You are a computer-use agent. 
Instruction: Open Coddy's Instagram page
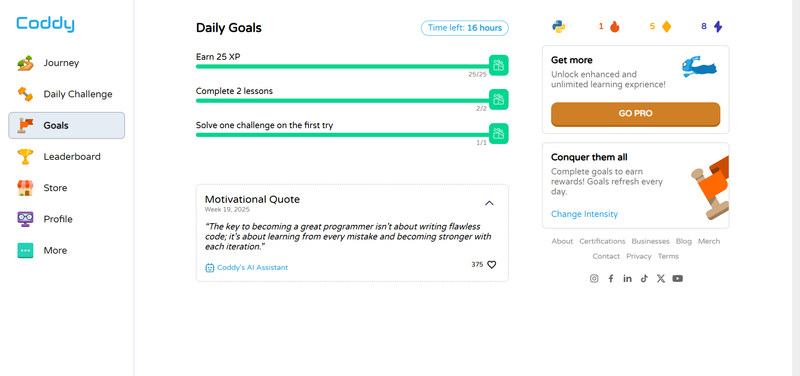coord(594,279)
